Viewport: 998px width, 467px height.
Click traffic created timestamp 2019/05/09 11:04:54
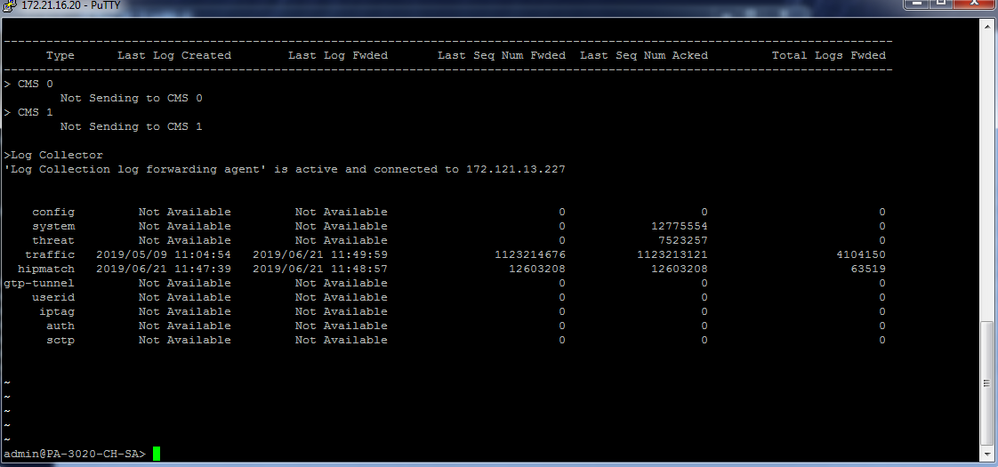coord(164,254)
